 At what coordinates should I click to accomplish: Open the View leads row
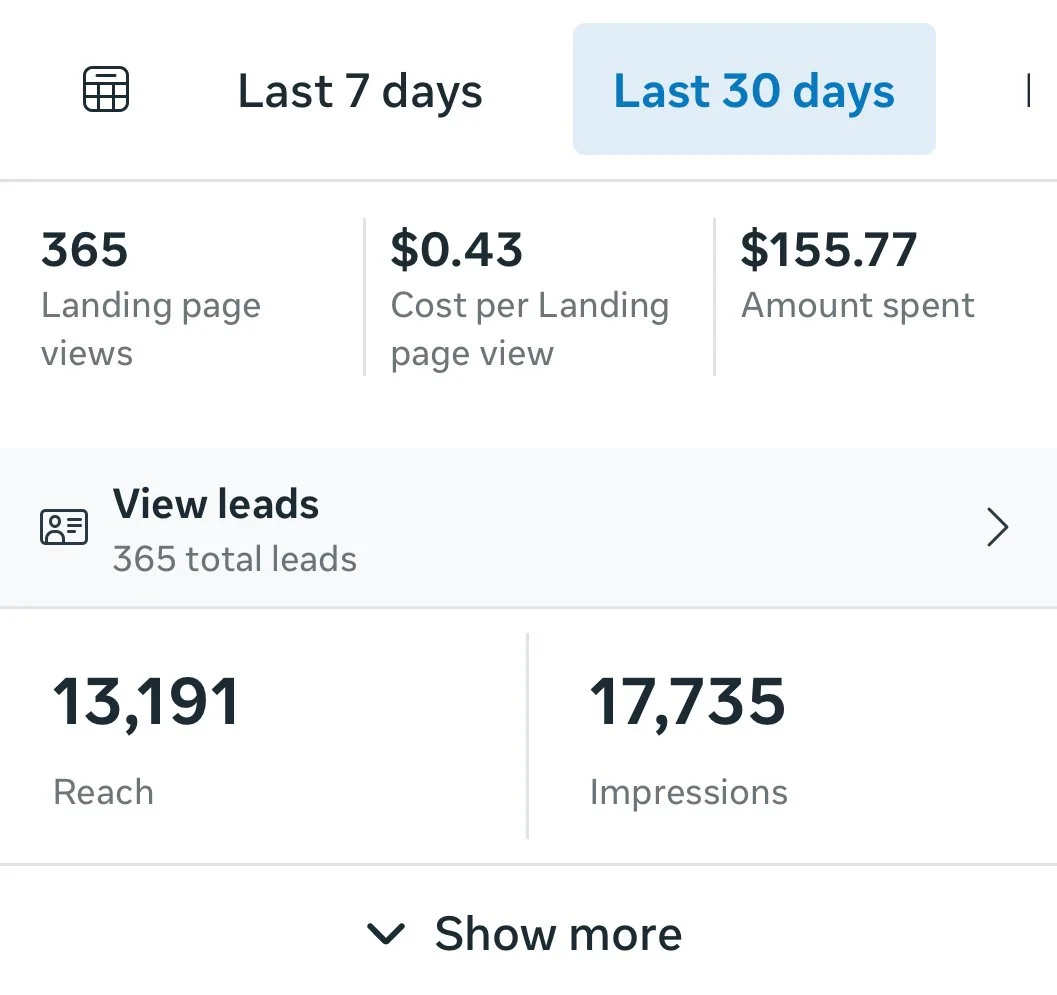click(x=528, y=527)
